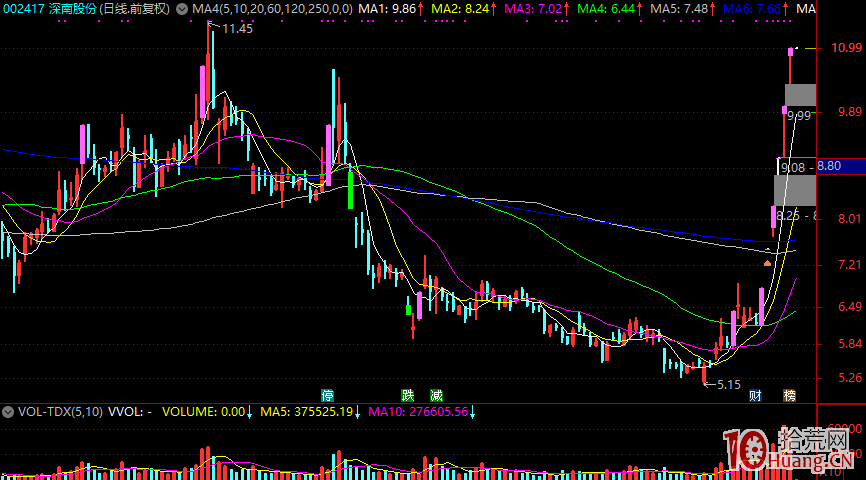Expand the MA4 indicator settings chevron
This screenshot has height=480, width=866.
click(x=182, y=9)
